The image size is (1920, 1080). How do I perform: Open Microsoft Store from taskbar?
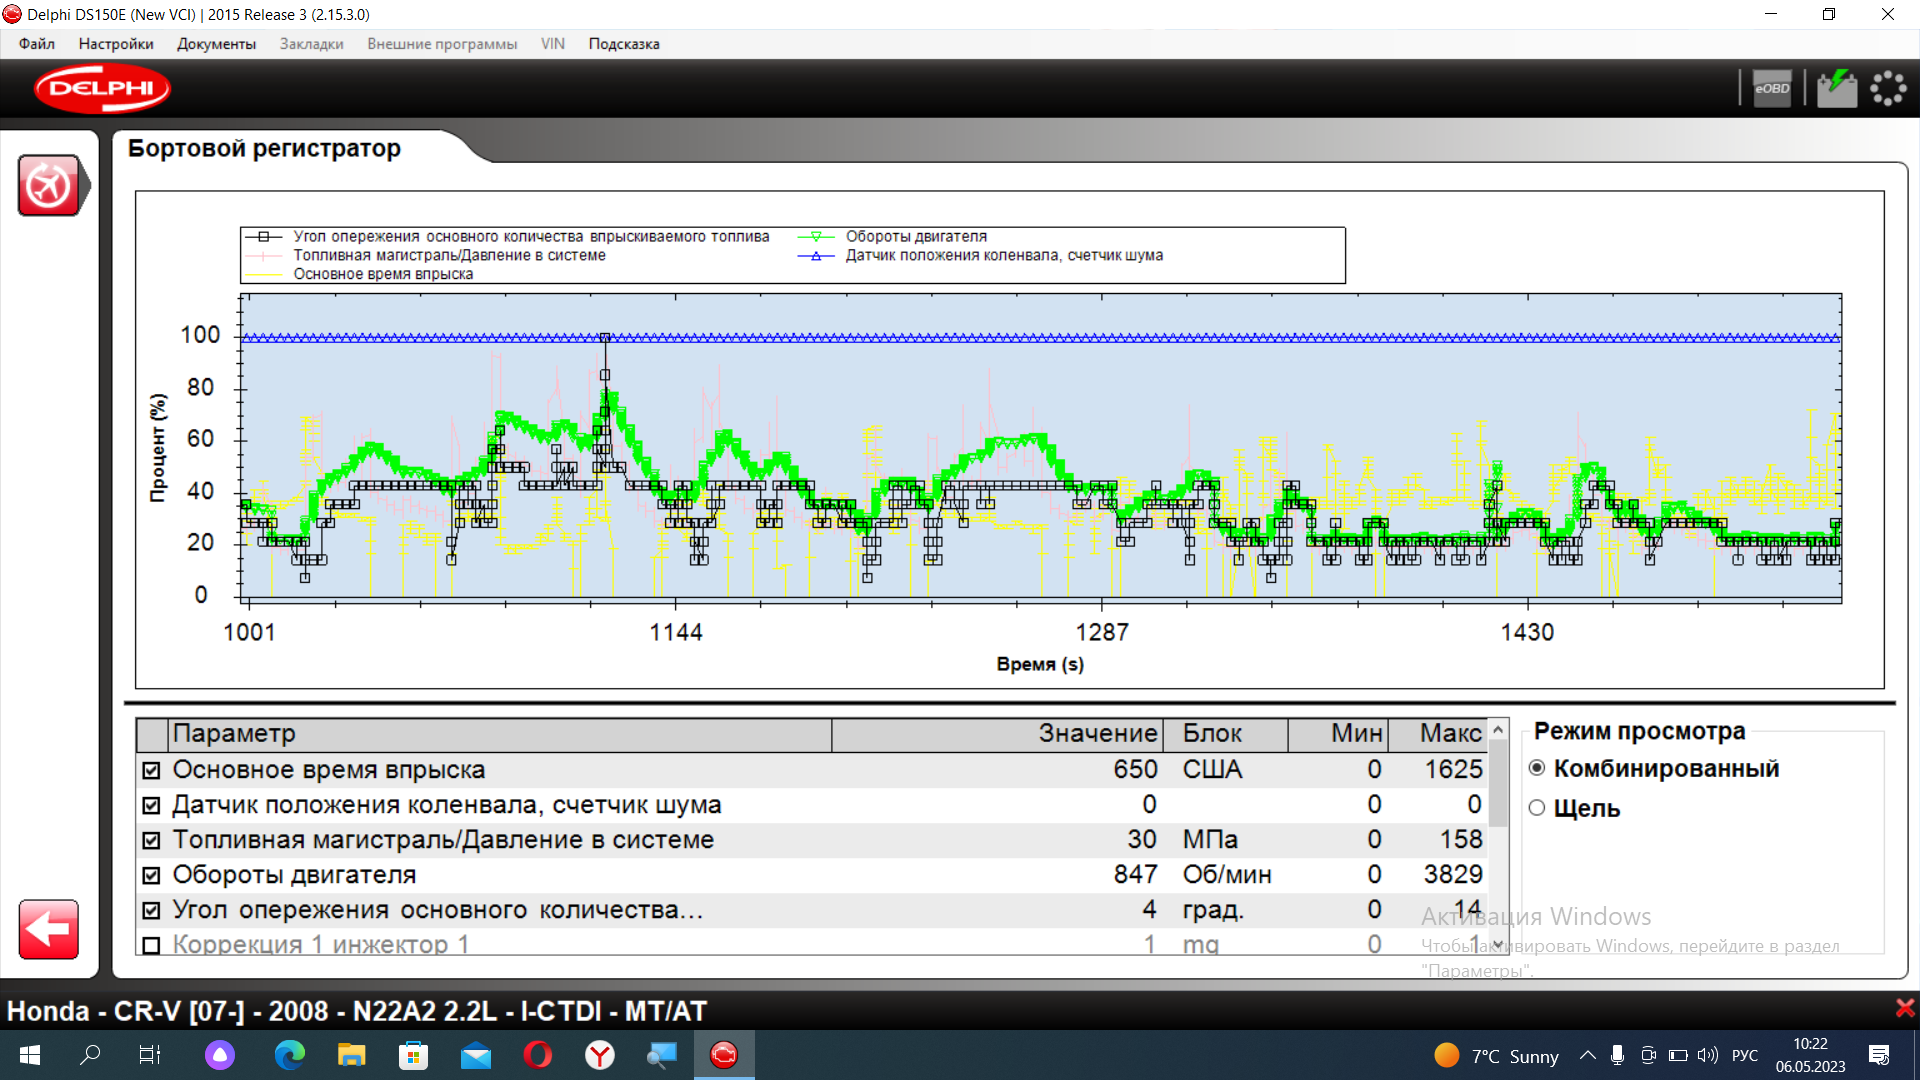[x=413, y=1055]
